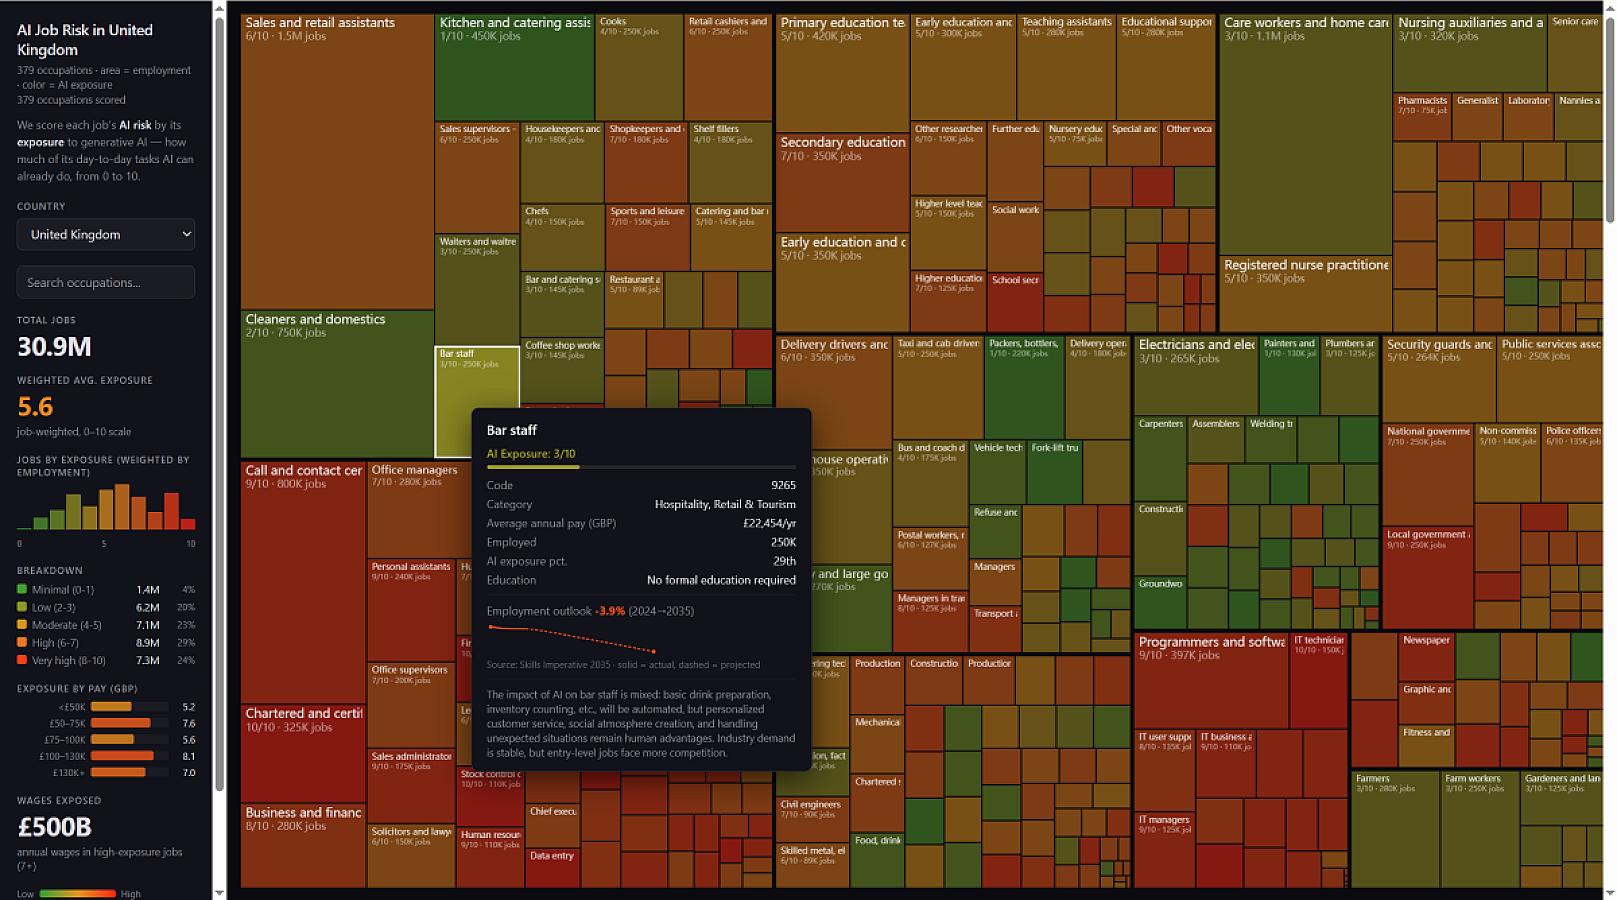Select the Primary education teachers tile
1617x900 pixels.
coord(842,72)
